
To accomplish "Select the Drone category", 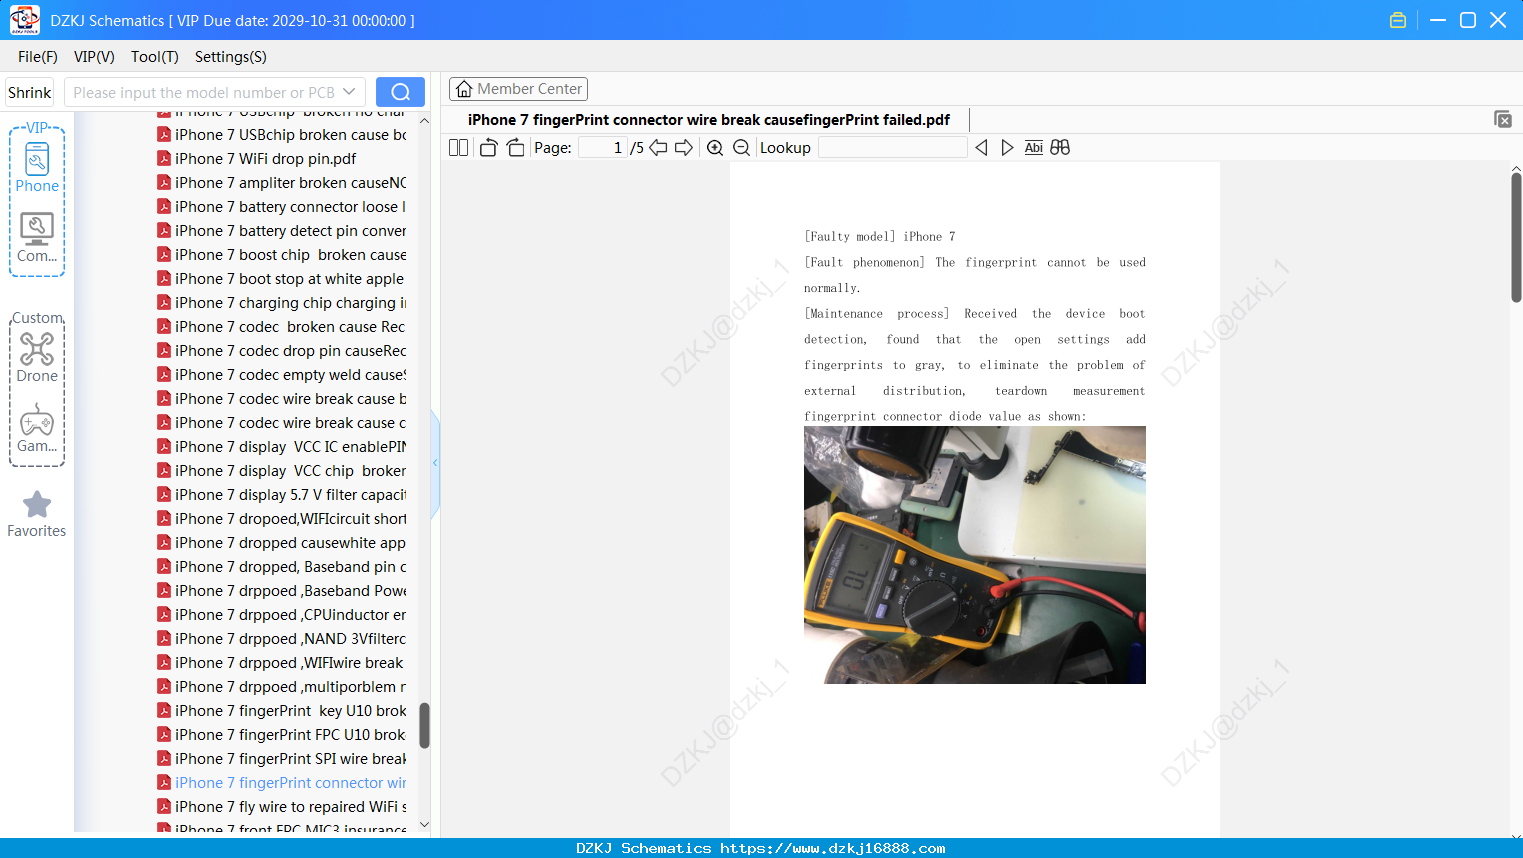I will click(x=37, y=358).
